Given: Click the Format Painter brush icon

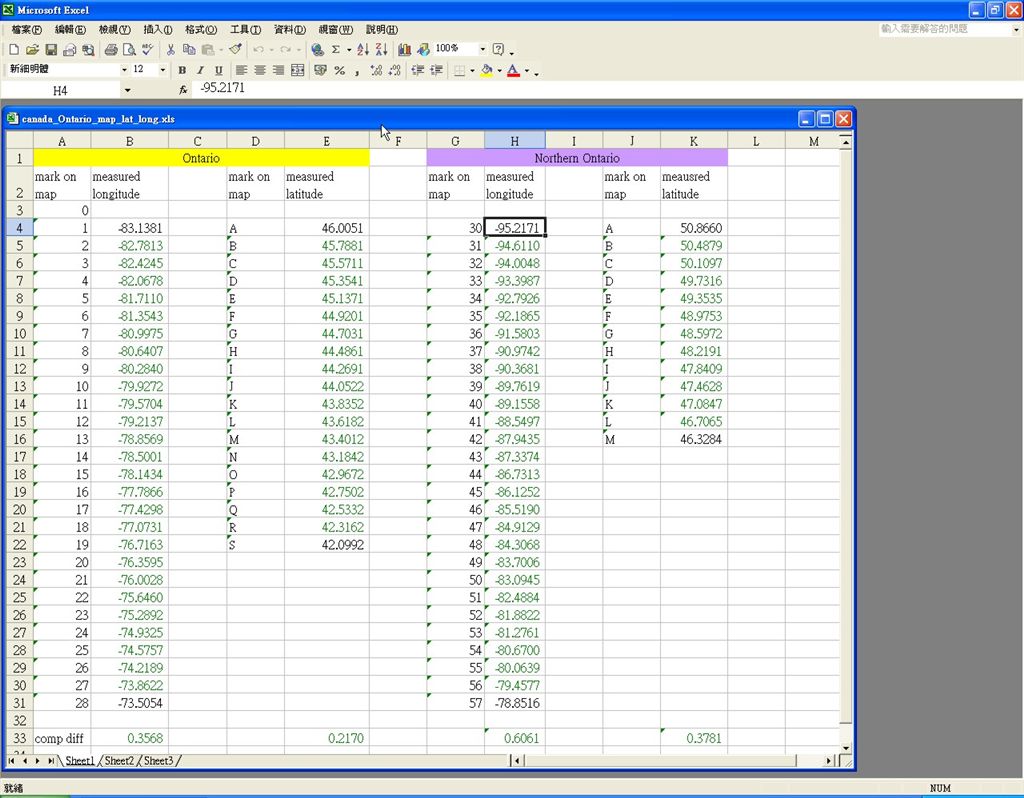Looking at the screenshot, I should (x=236, y=50).
